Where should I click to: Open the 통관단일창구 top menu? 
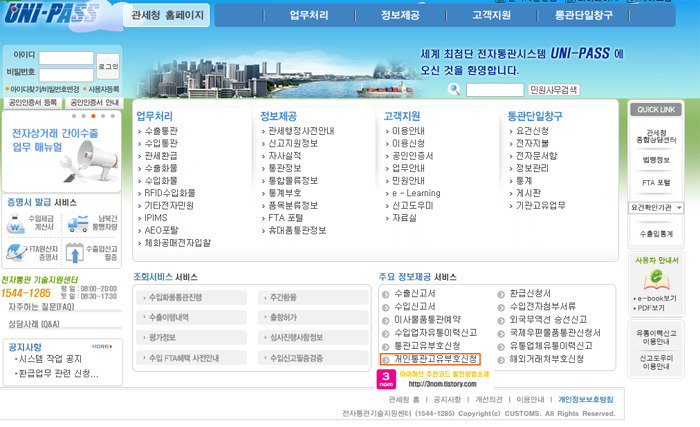click(x=583, y=15)
